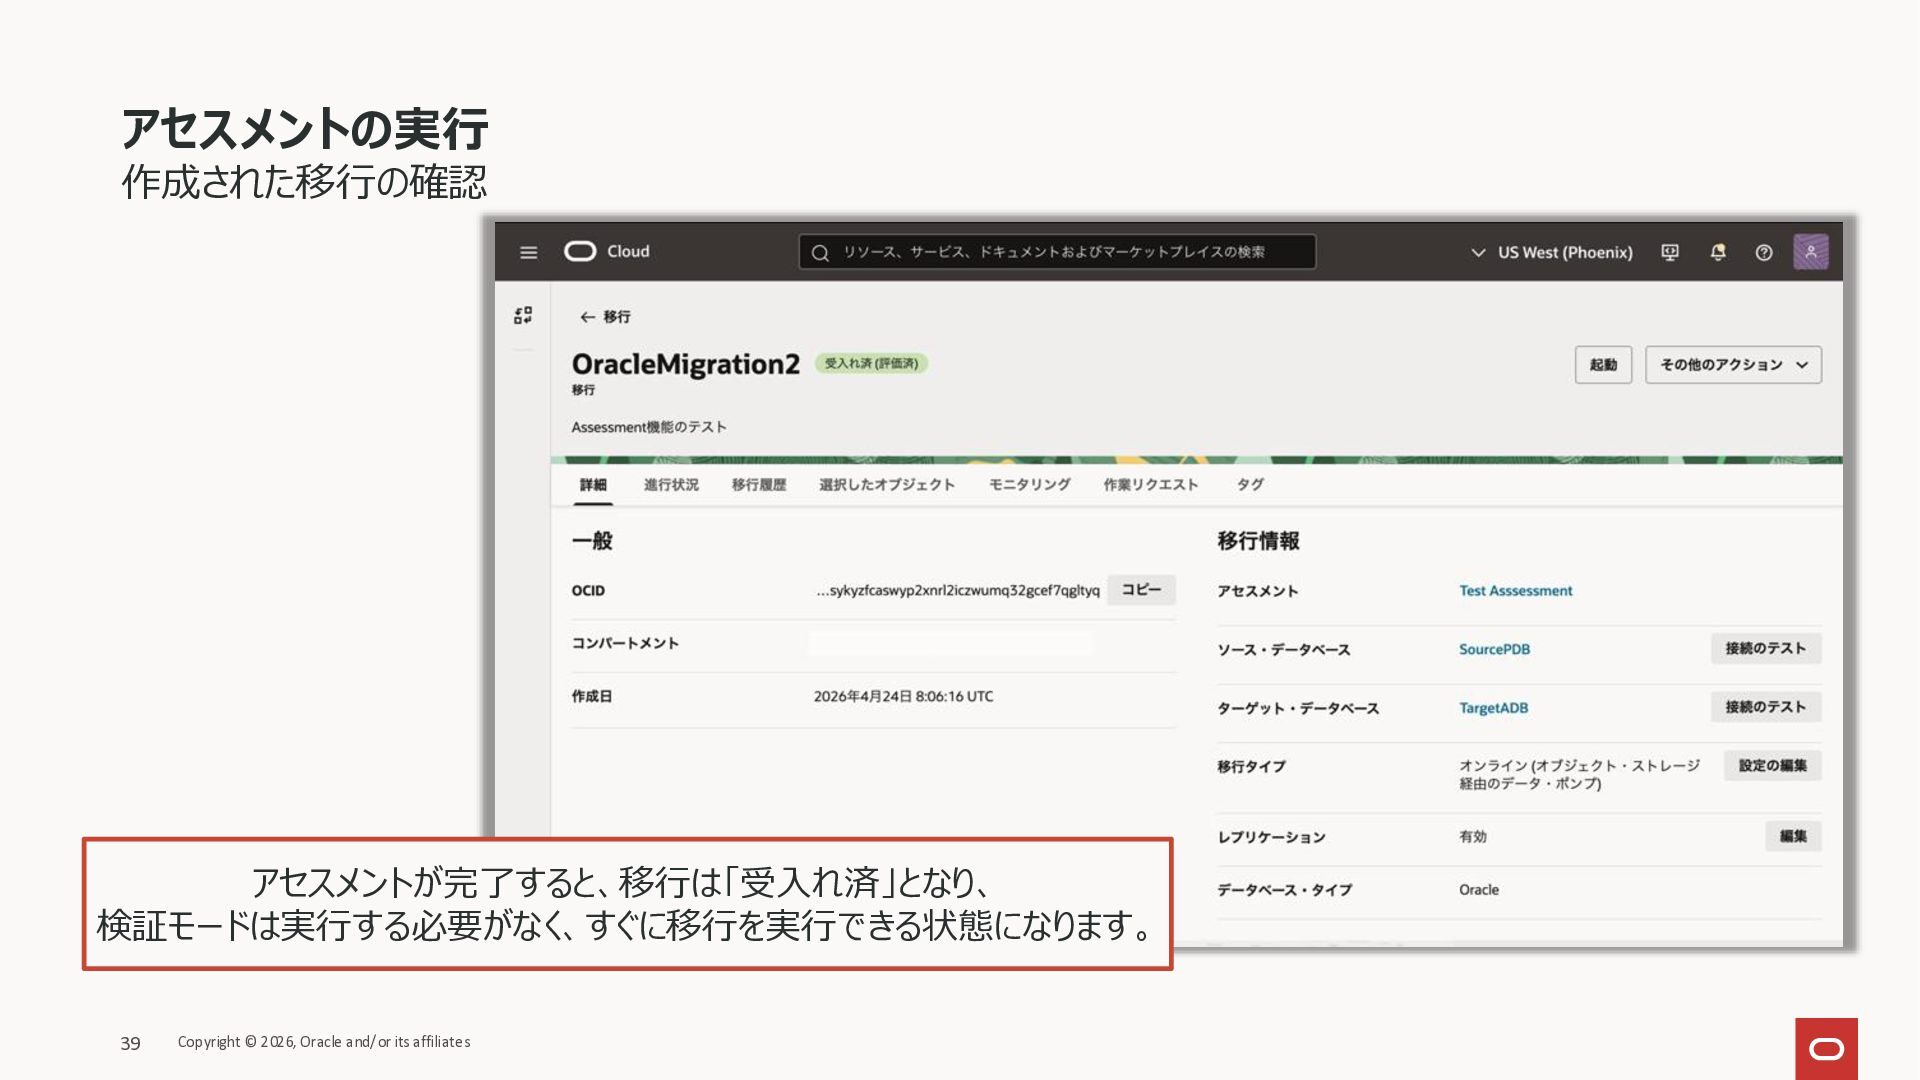
Task: Copy the OCID with コピー button
Action: (1141, 590)
